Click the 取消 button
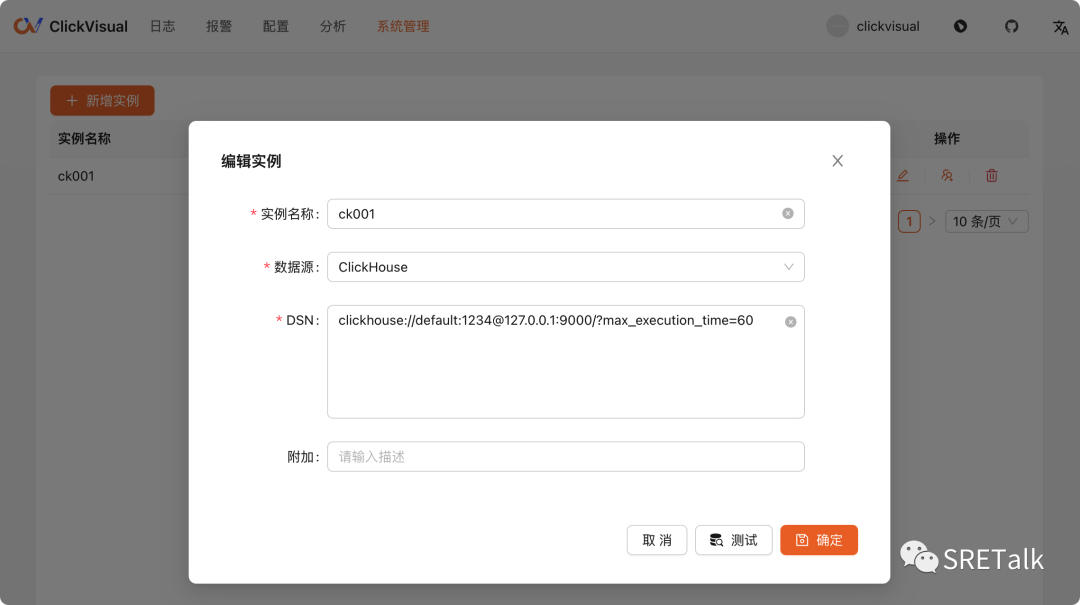The height and width of the screenshot is (605, 1080). coord(657,540)
